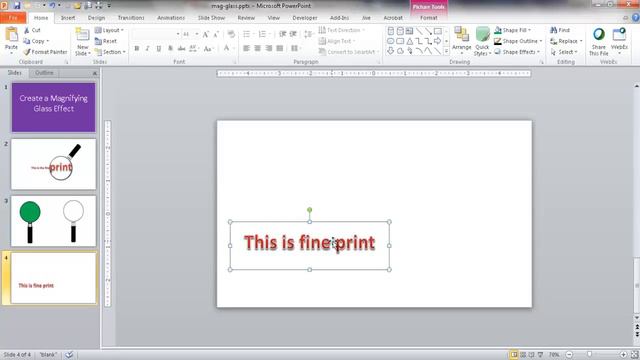640x360 pixels.
Task: Align text left
Action: pyautogui.click(x=246, y=49)
